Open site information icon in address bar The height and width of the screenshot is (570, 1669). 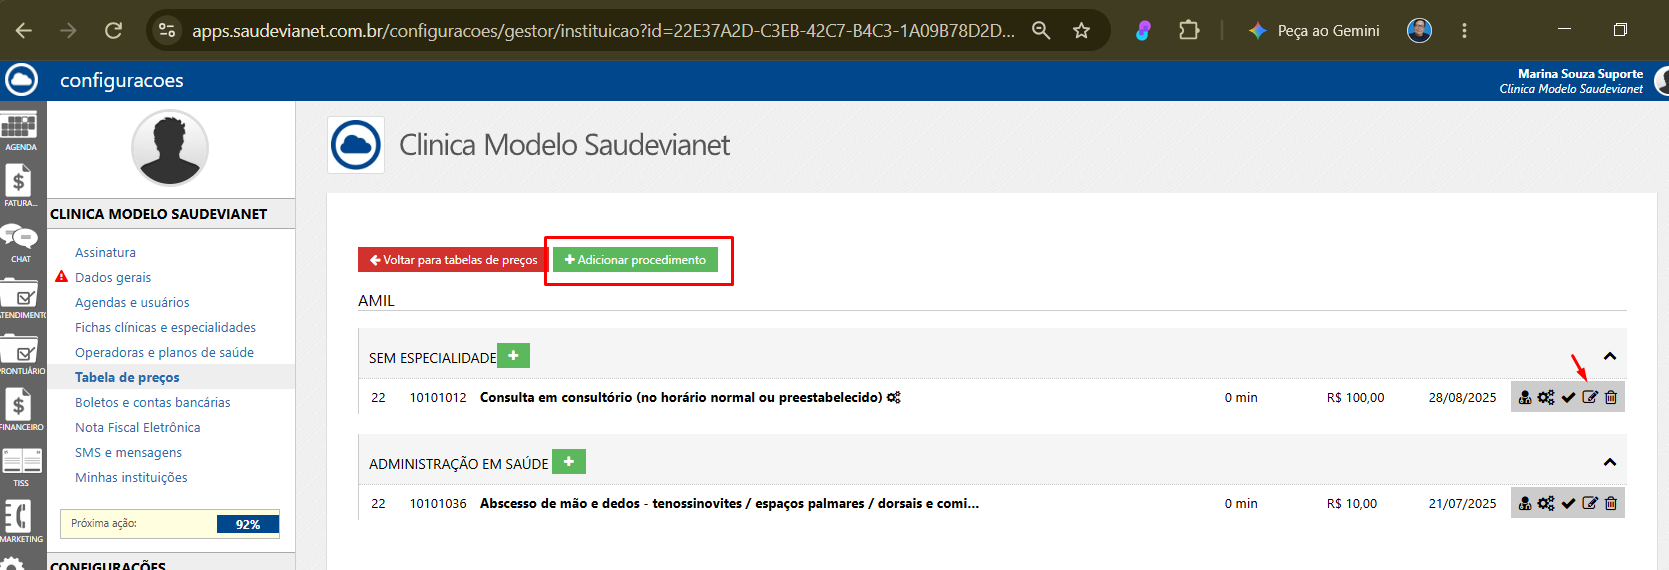(x=168, y=30)
